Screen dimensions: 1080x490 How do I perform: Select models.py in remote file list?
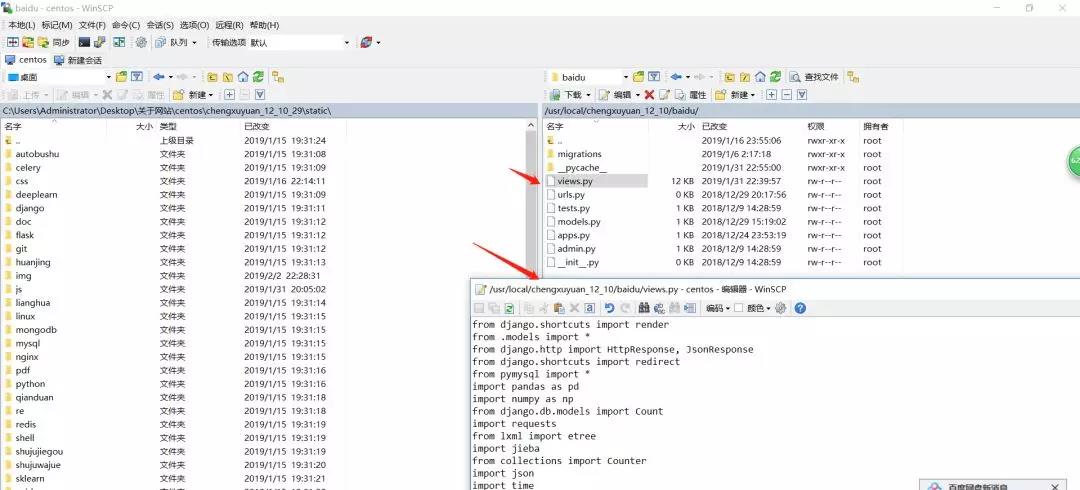[x=579, y=222]
